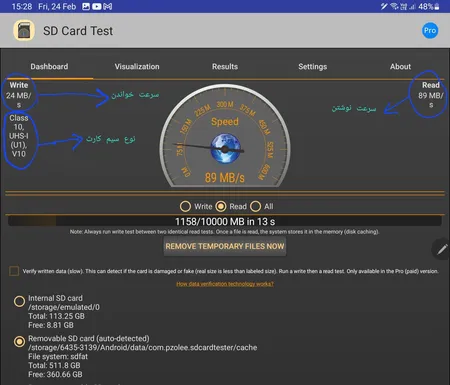450x385 pixels.
Task: Click Remove Temporary Files Now button
Action: (225, 246)
